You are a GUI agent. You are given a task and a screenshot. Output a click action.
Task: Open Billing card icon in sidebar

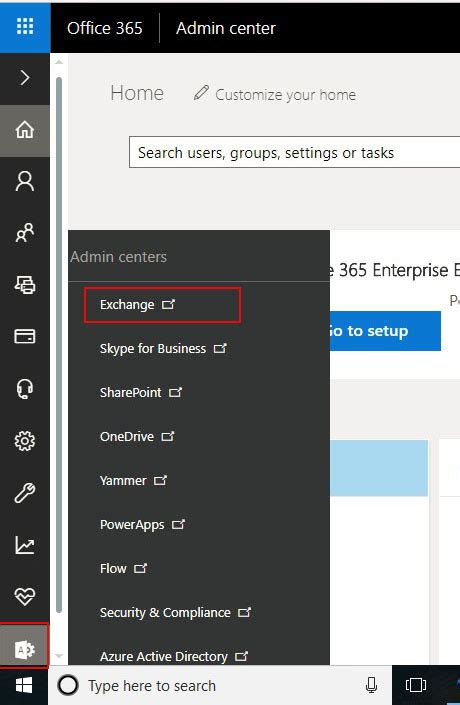click(x=25, y=336)
